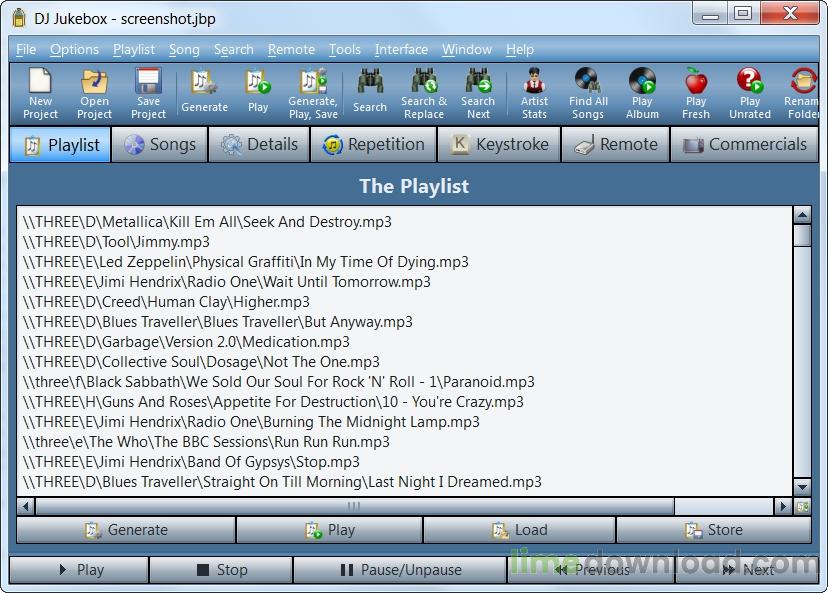Switch to the Repetition tab
Viewport: 828px width, 593px height.
(x=374, y=145)
